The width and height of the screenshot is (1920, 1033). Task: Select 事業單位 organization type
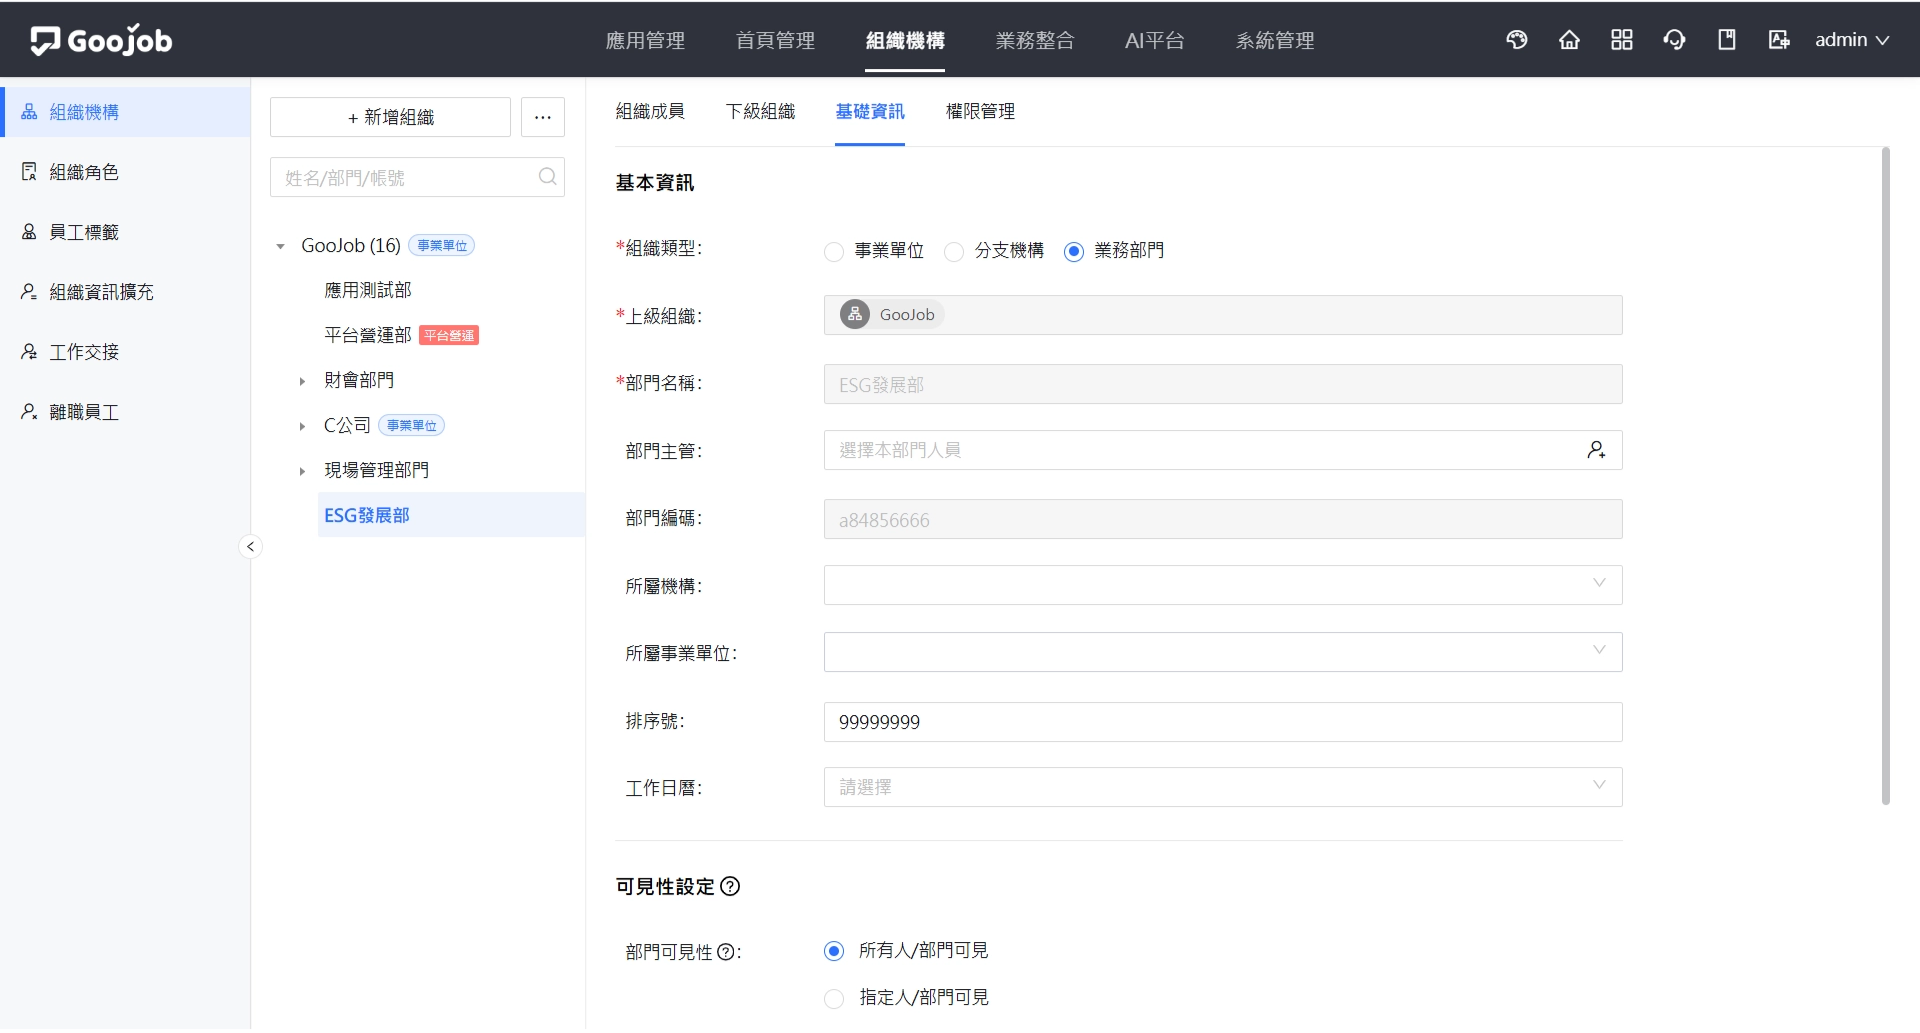(834, 252)
